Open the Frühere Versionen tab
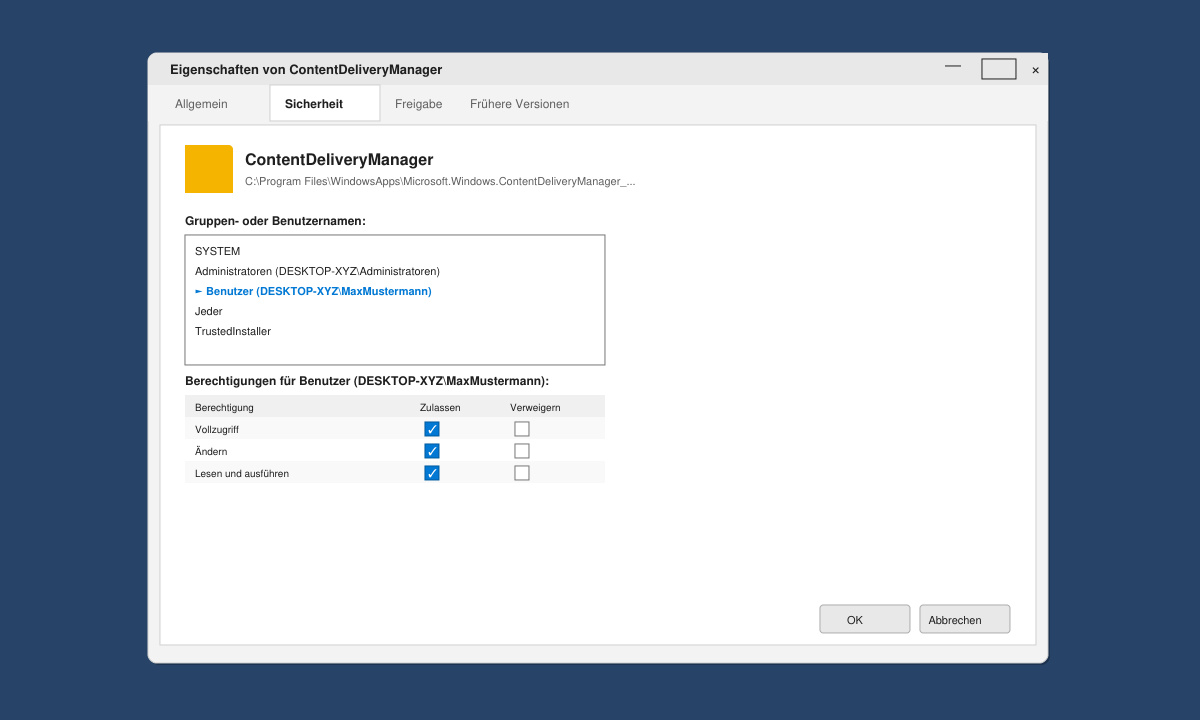This screenshot has height=720, width=1200. coord(520,104)
